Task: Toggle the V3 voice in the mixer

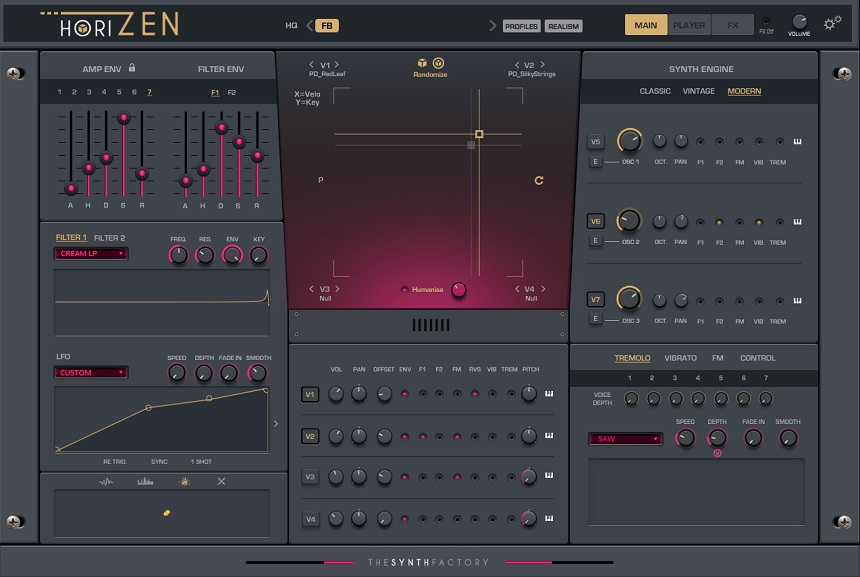Action: click(310, 477)
